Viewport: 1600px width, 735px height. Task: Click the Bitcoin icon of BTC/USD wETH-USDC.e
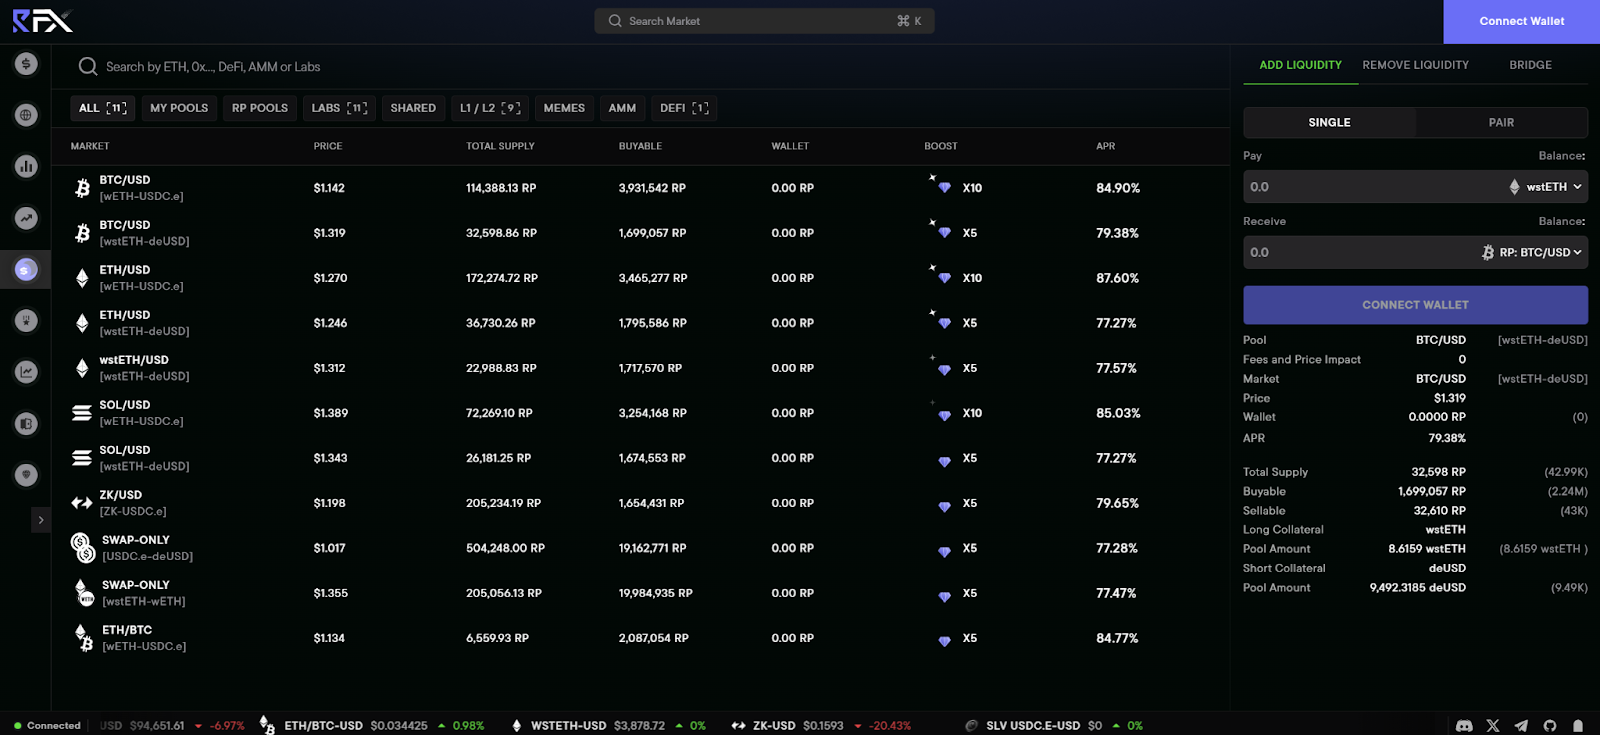point(82,188)
